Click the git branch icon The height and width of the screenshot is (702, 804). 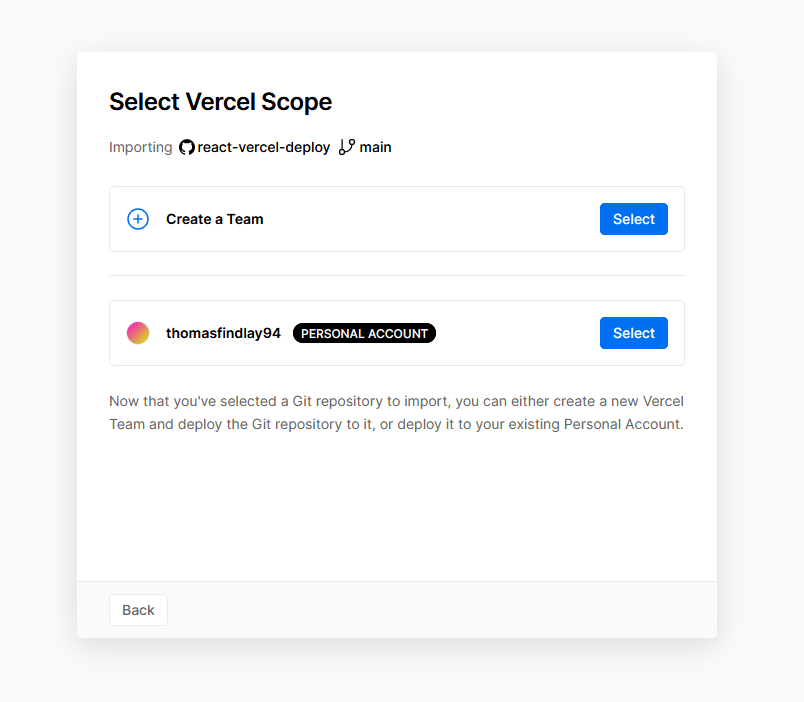[x=347, y=147]
